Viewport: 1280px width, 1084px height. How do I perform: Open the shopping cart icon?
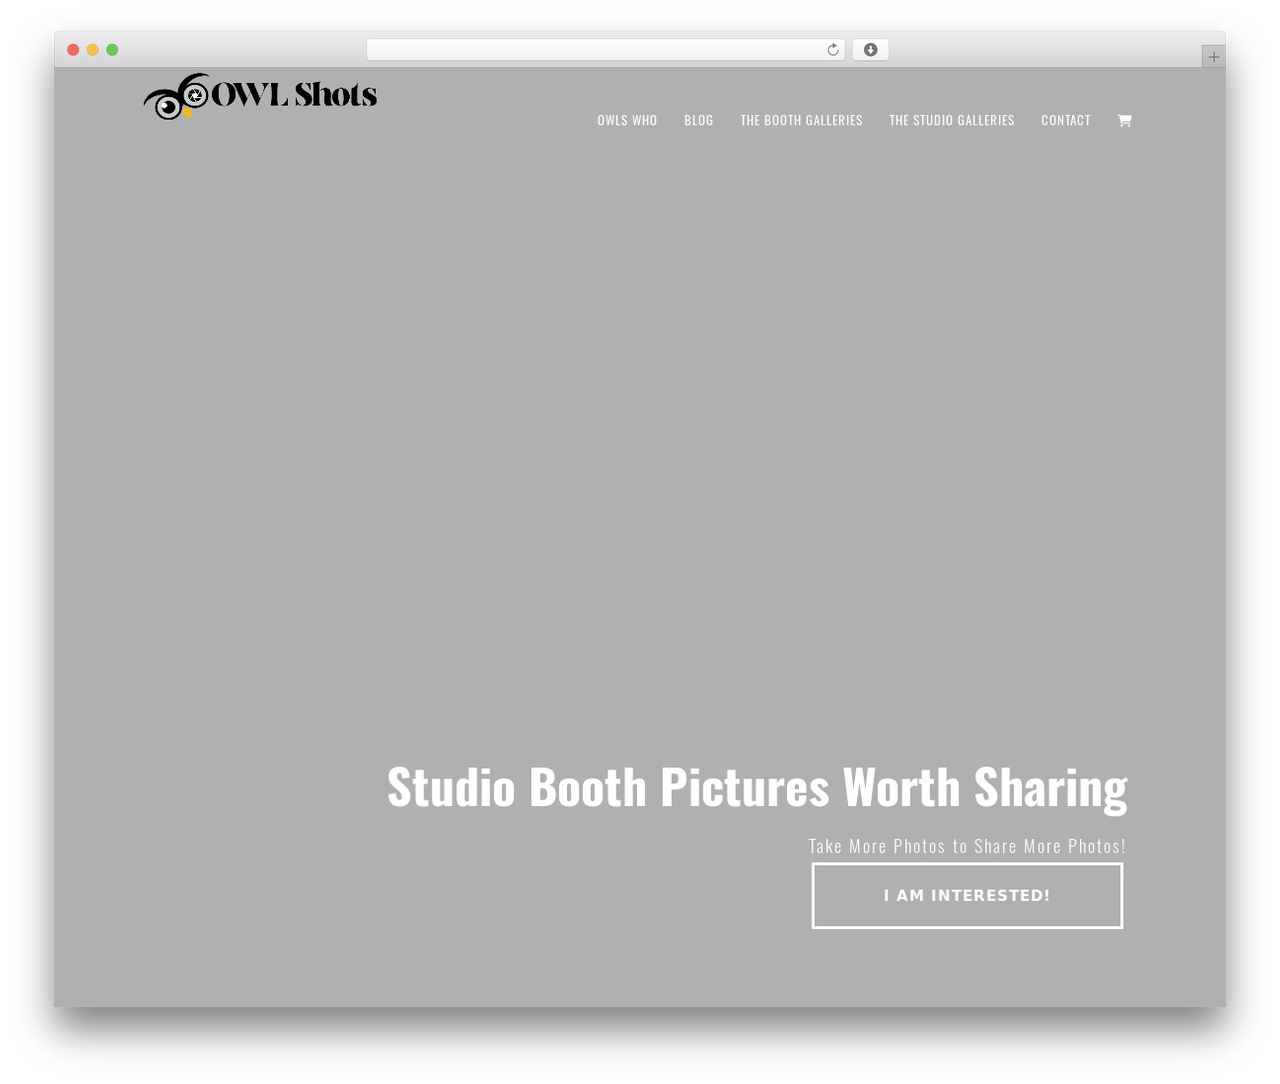pos(1124,120)
